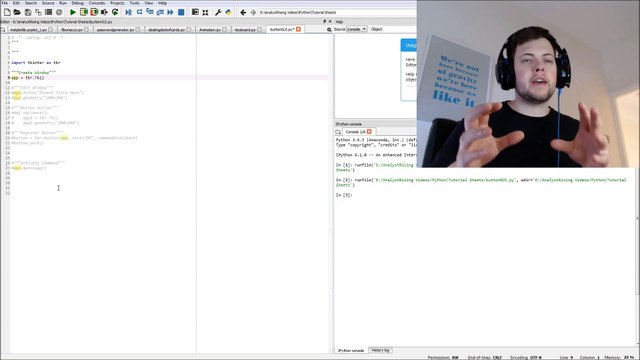Start debugging the file
Screen dimensions: 640x360
(x=128, y=12)
